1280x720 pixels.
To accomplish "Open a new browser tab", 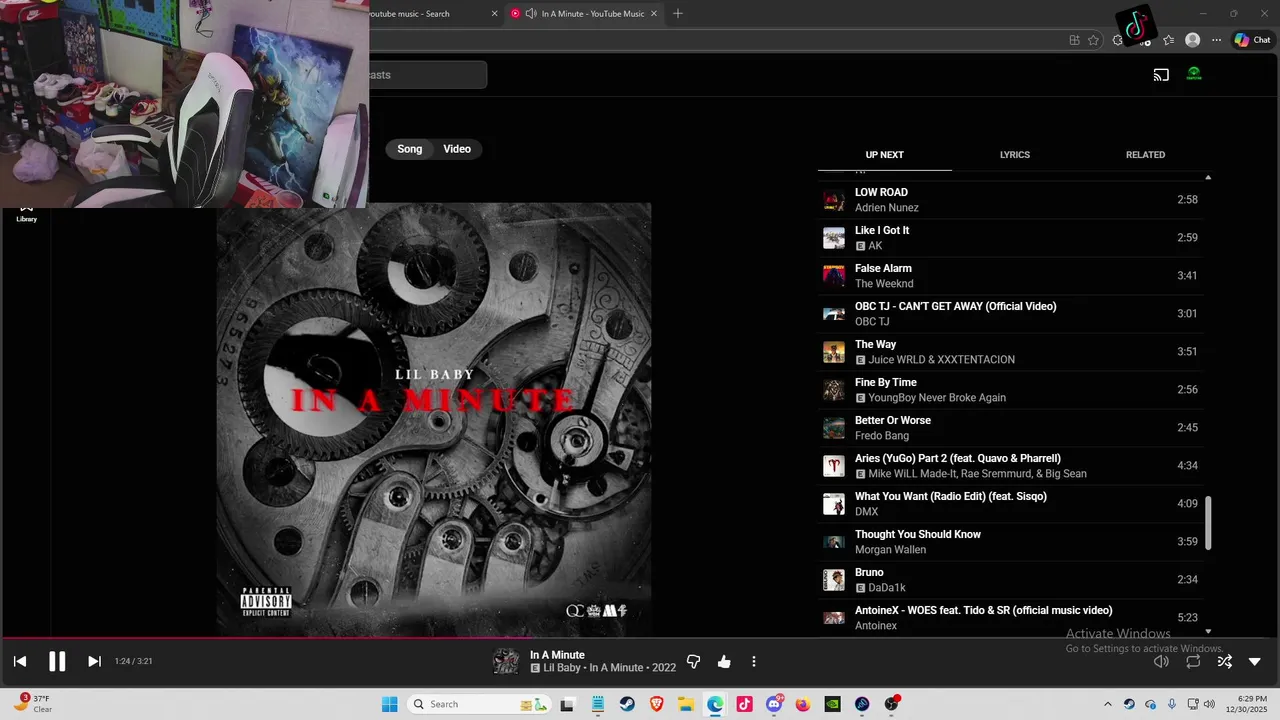I will [678, 14].
